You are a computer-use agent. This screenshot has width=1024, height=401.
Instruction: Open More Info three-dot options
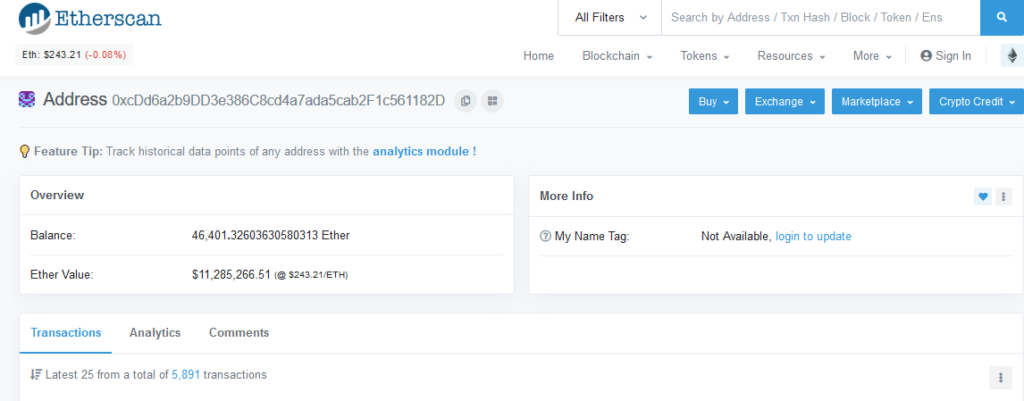tap(1003, 196)
